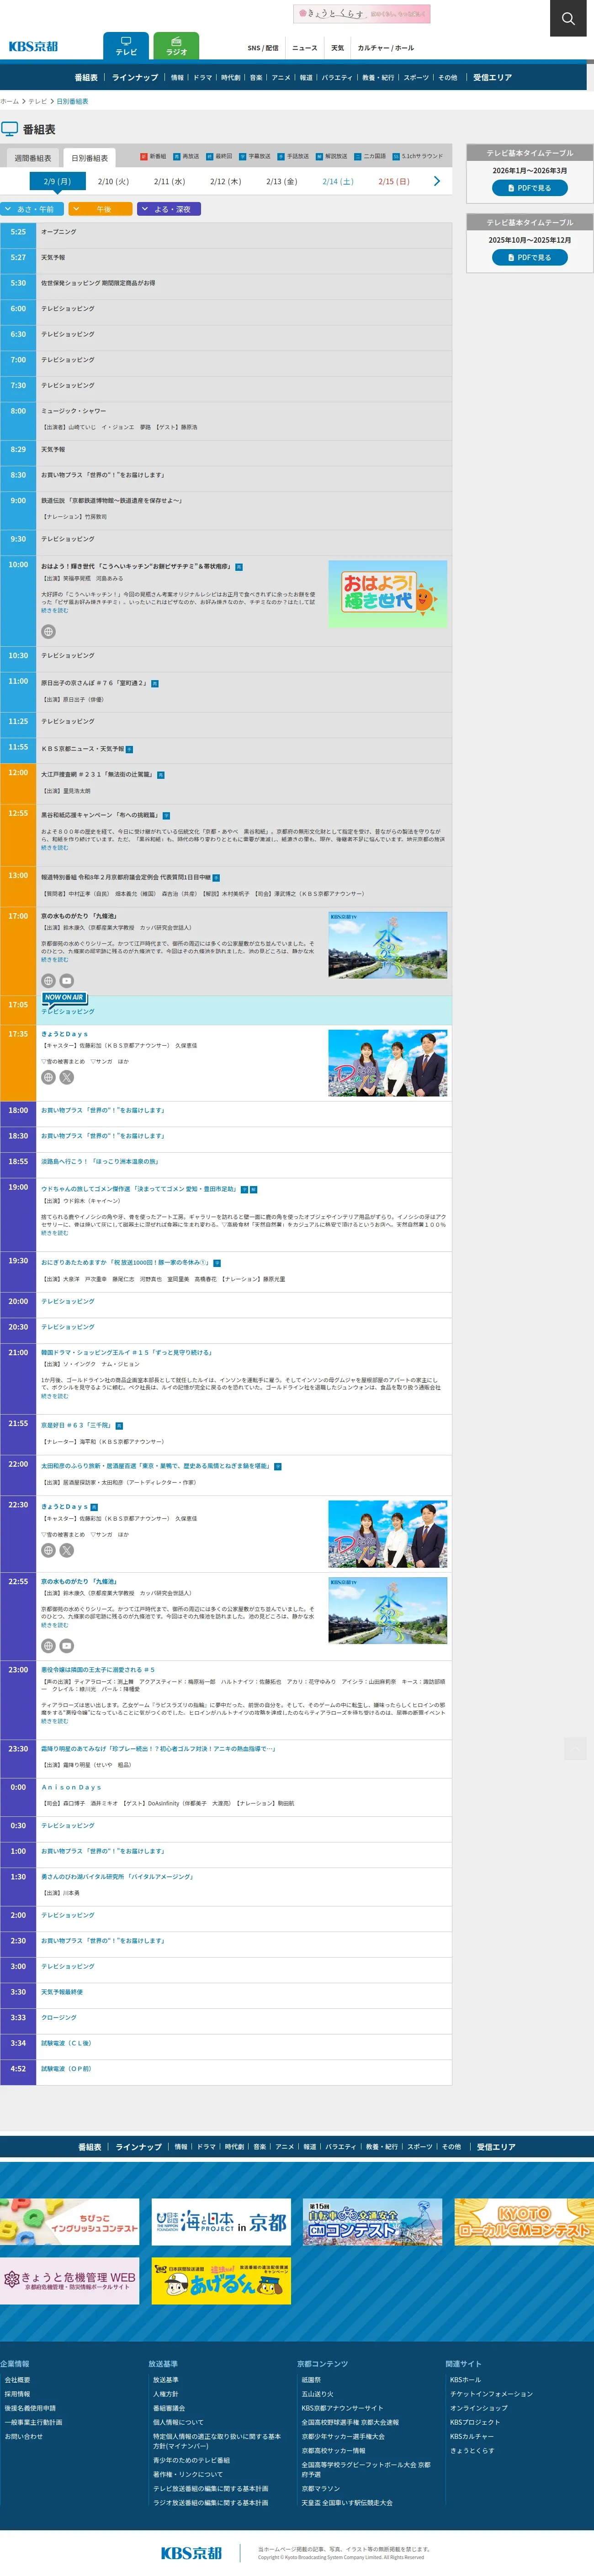Open the 18:55 淡路島へ行こう program link
The width and height of the screenshot is (594, 2576).
99,1161
